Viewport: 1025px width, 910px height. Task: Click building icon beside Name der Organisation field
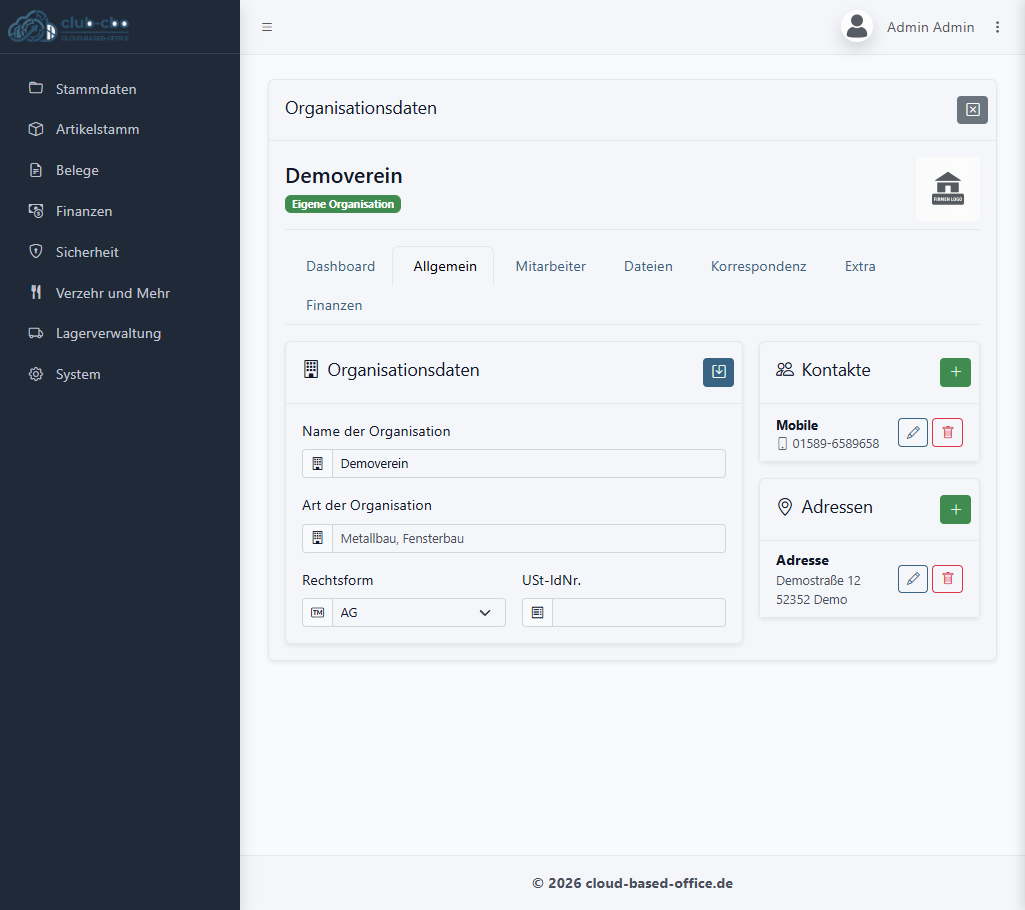(x=318, y=463)
